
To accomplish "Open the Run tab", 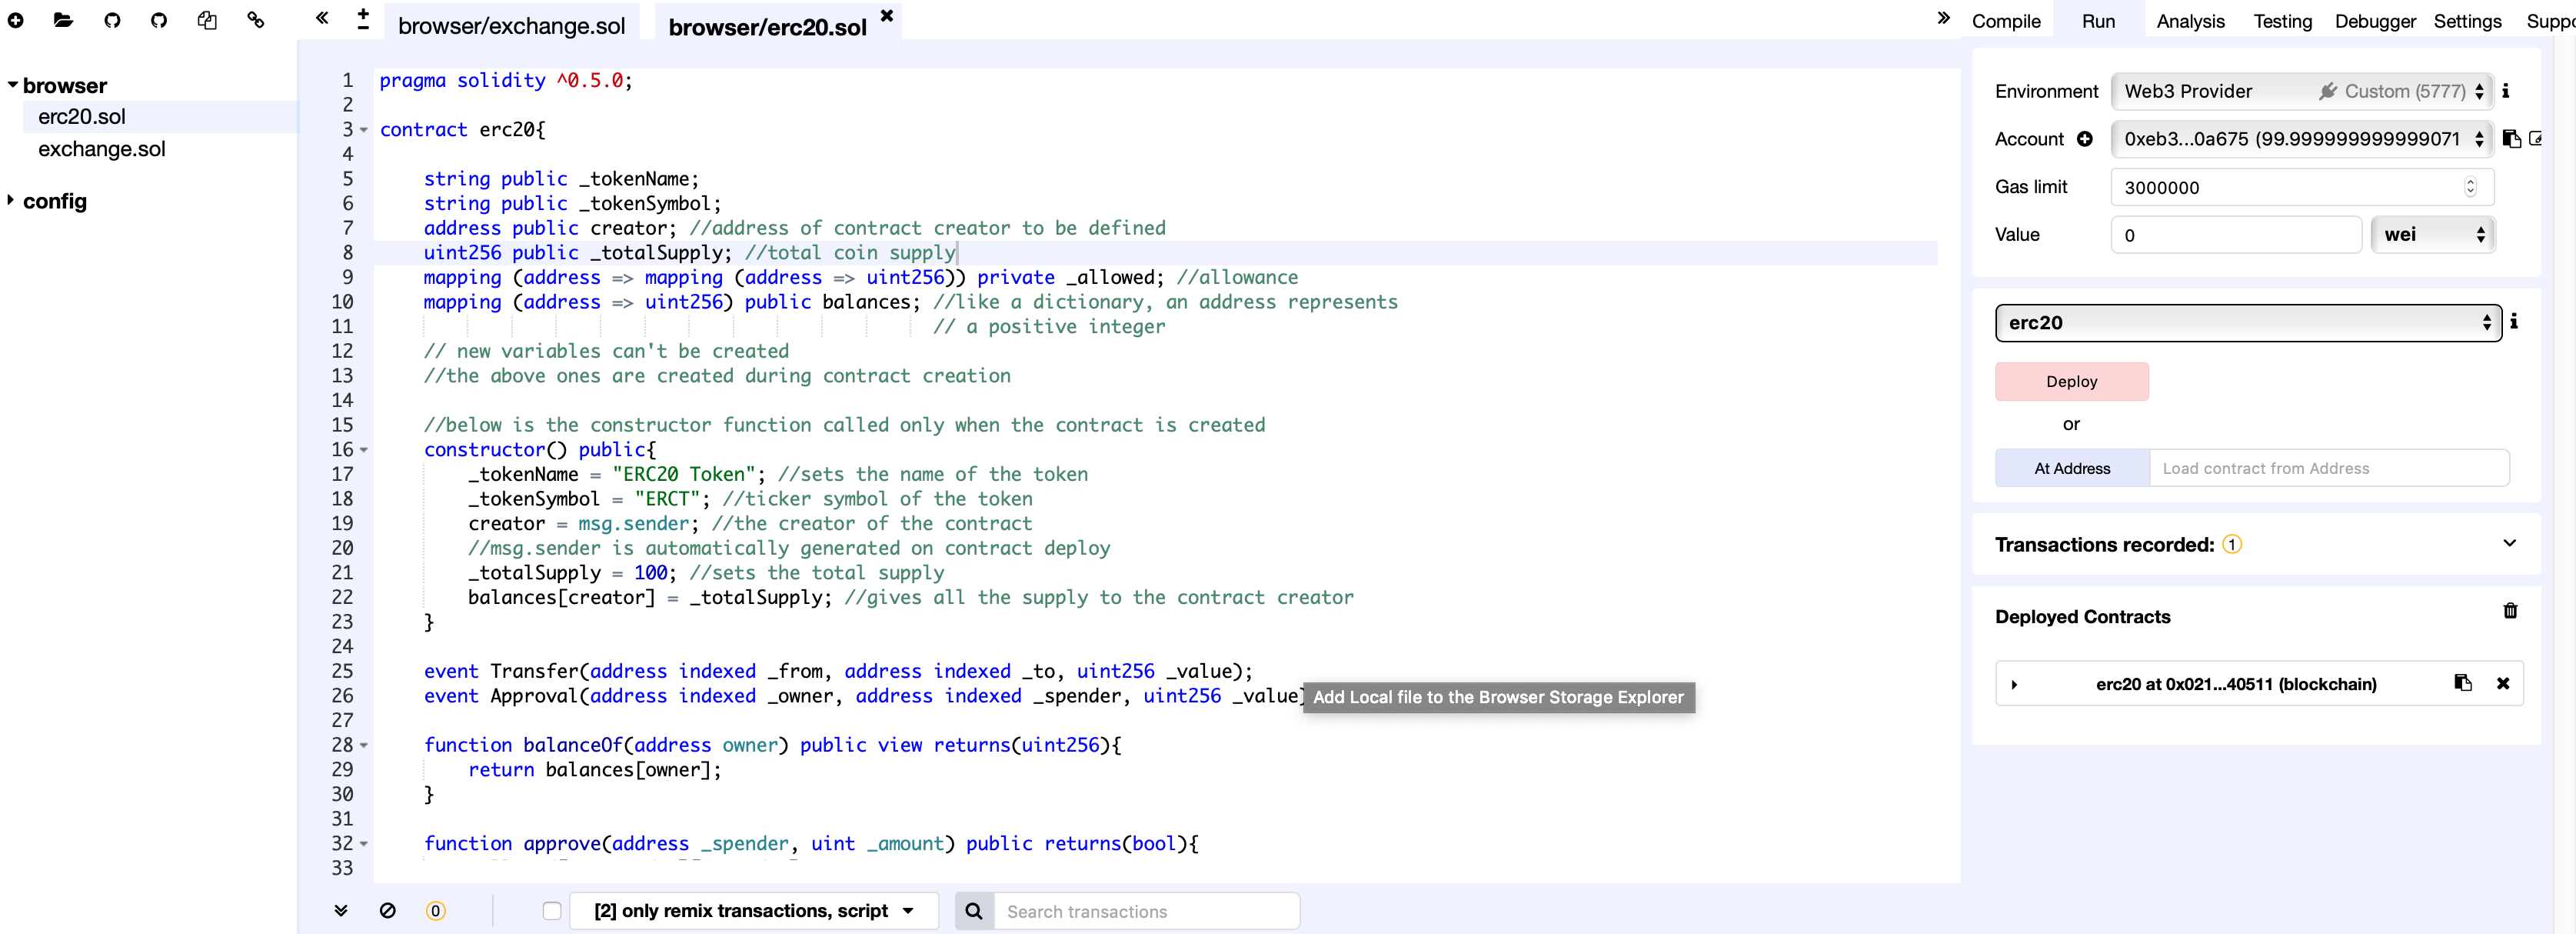I will [2098, 21].
